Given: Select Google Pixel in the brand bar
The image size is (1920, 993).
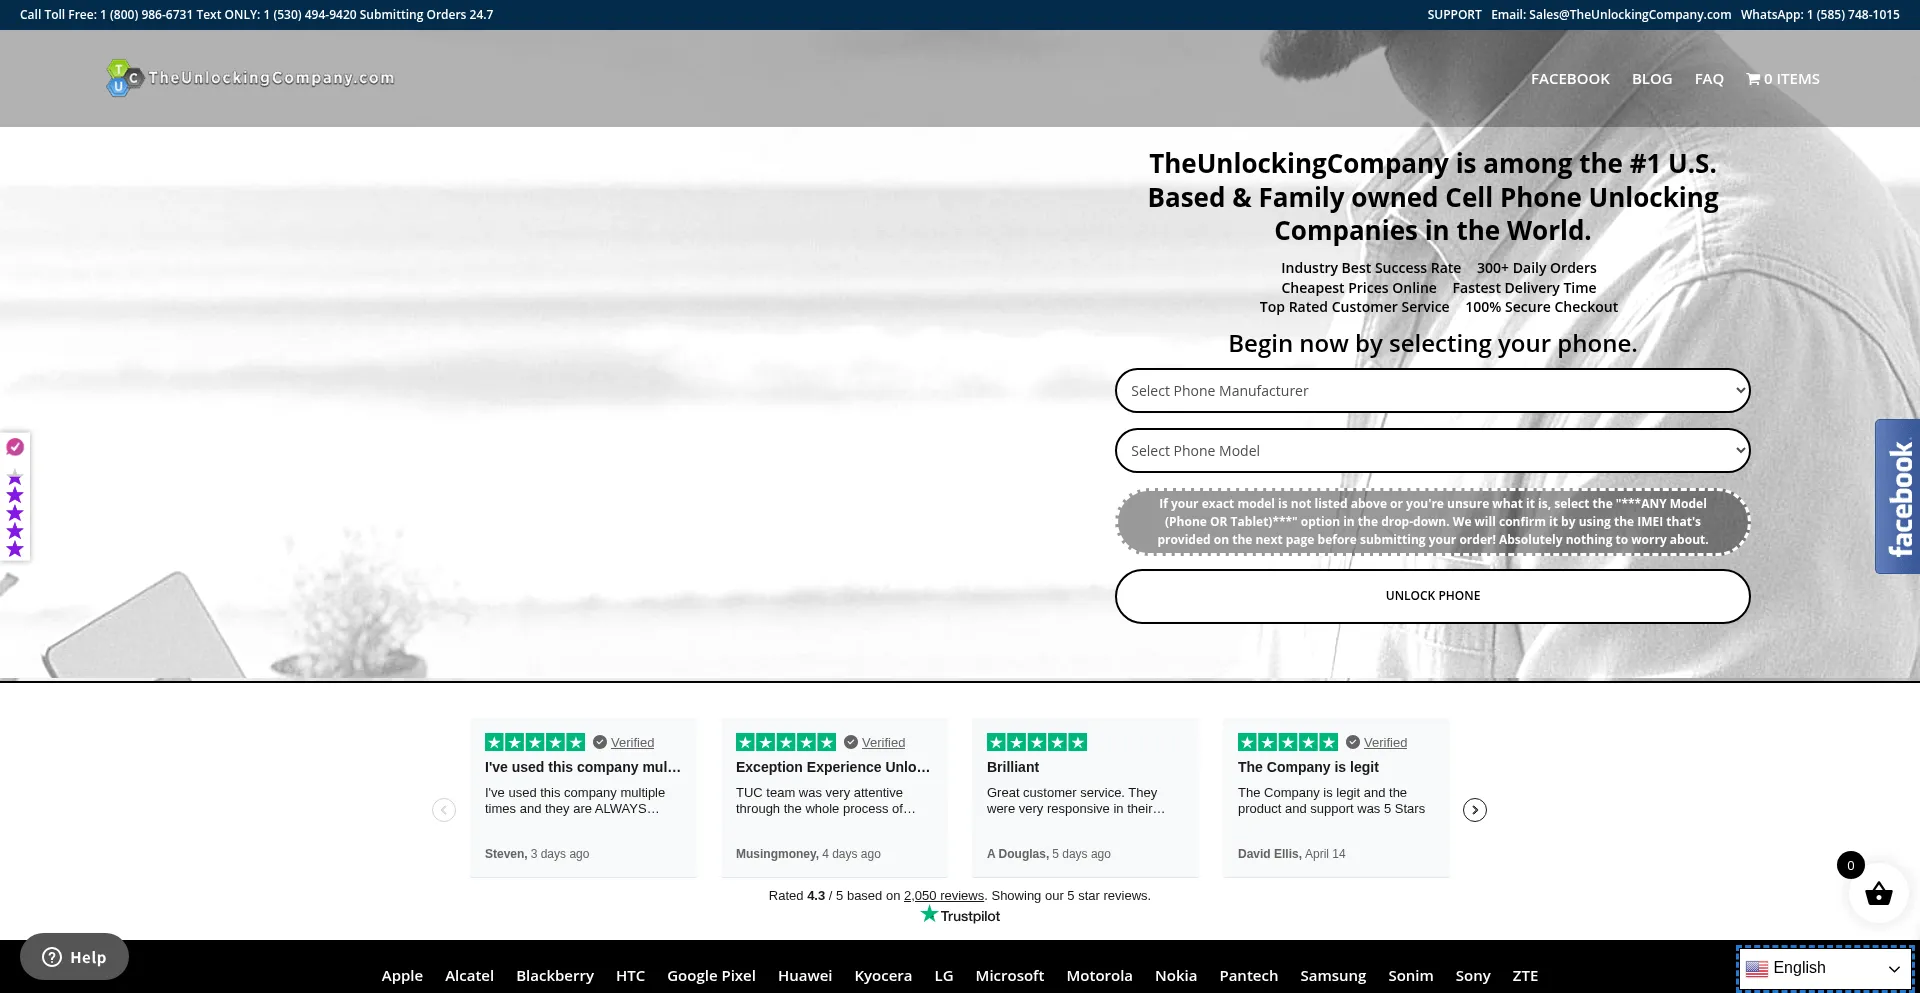Looking at the screenshot, I should point(711,976).
